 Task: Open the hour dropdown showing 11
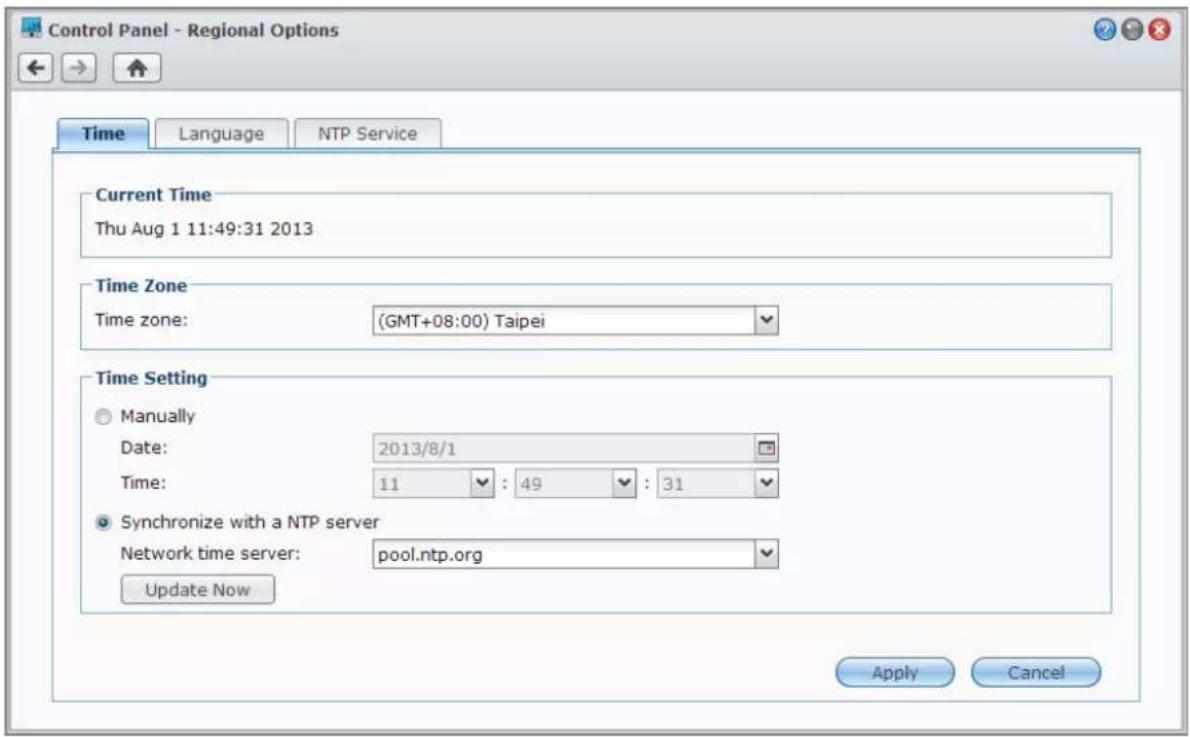[x=482, y=483]
